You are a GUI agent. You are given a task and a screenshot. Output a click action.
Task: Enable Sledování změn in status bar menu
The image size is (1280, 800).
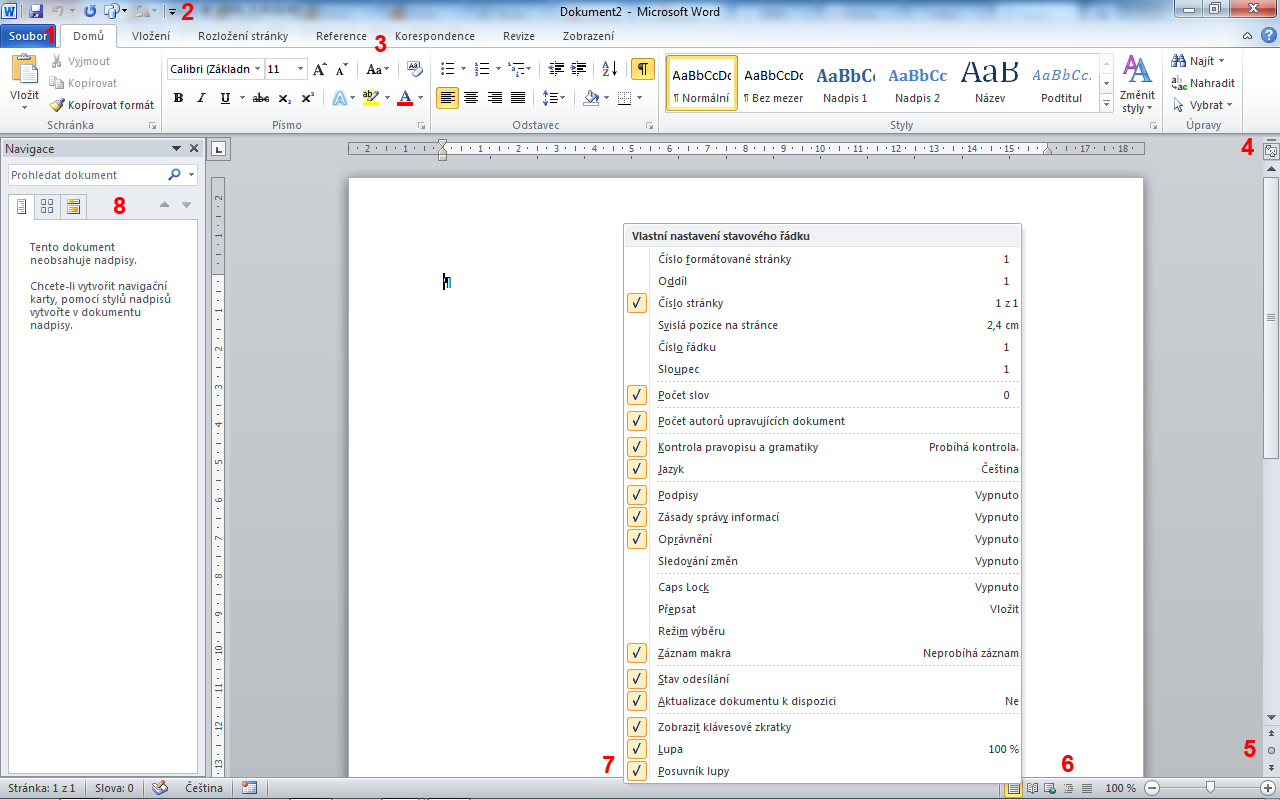tap(822, 561)
